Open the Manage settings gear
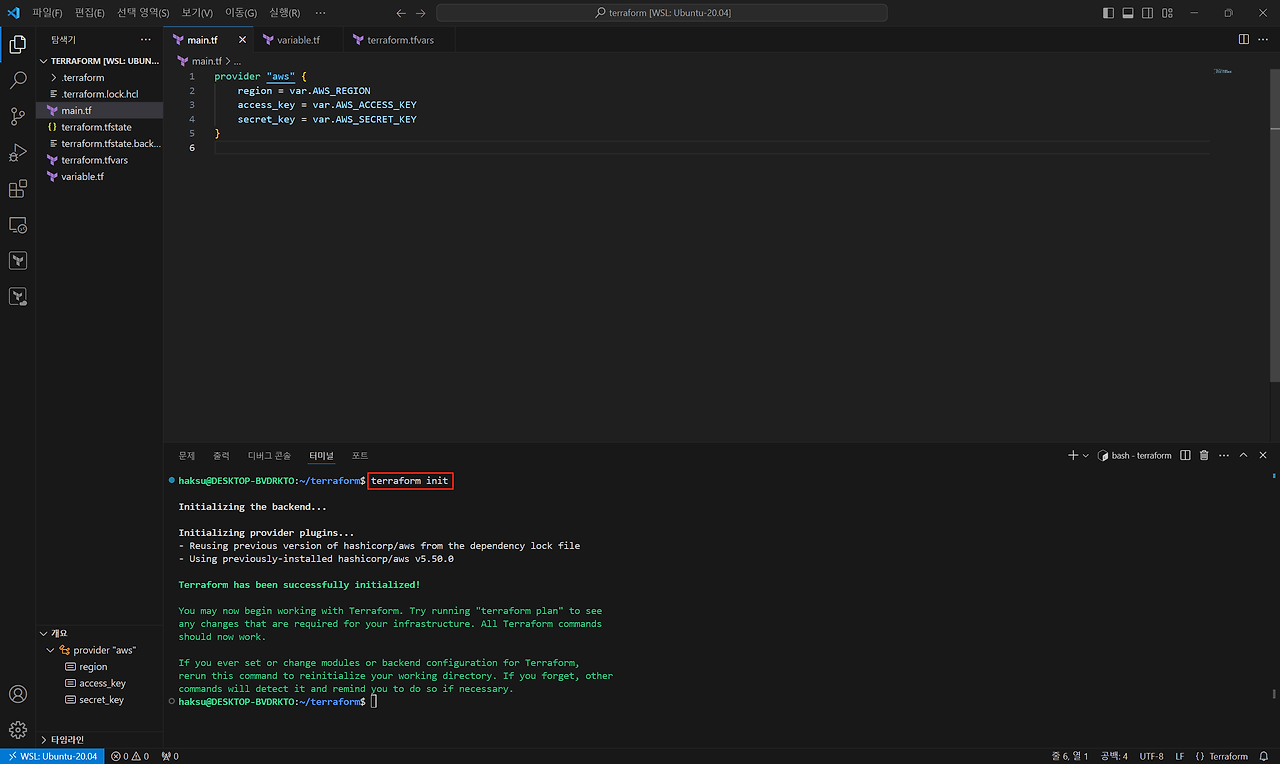Screen dimensions: 1280x764 [17, 730]
